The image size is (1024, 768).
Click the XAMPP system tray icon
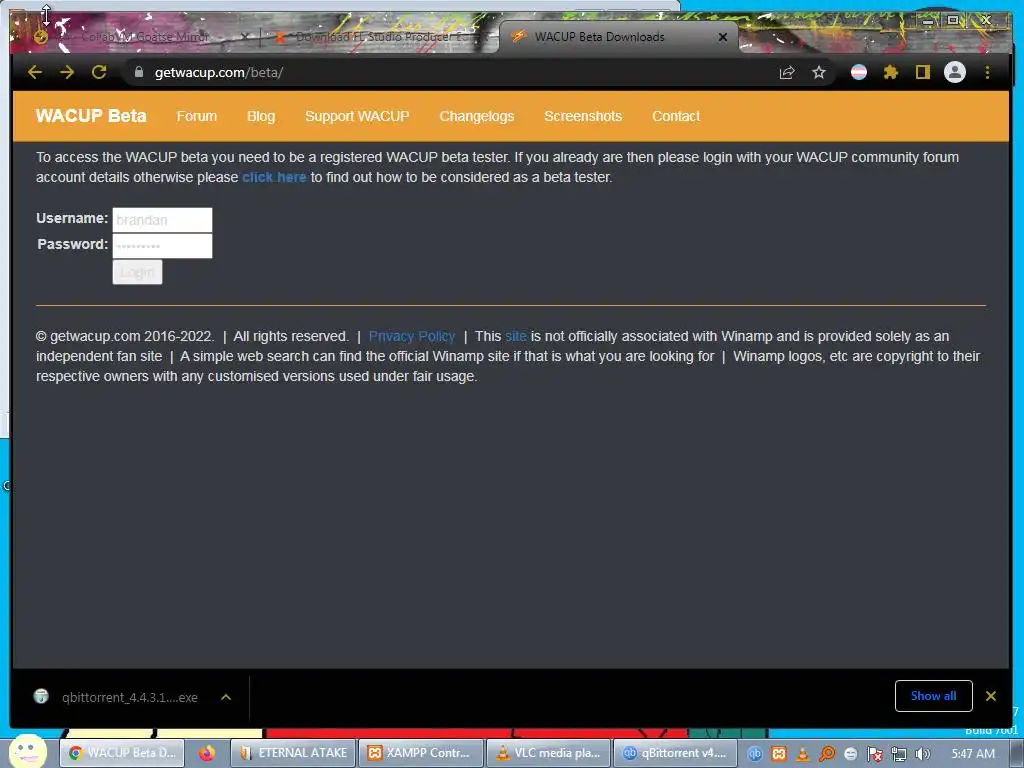tap(779, 754)
